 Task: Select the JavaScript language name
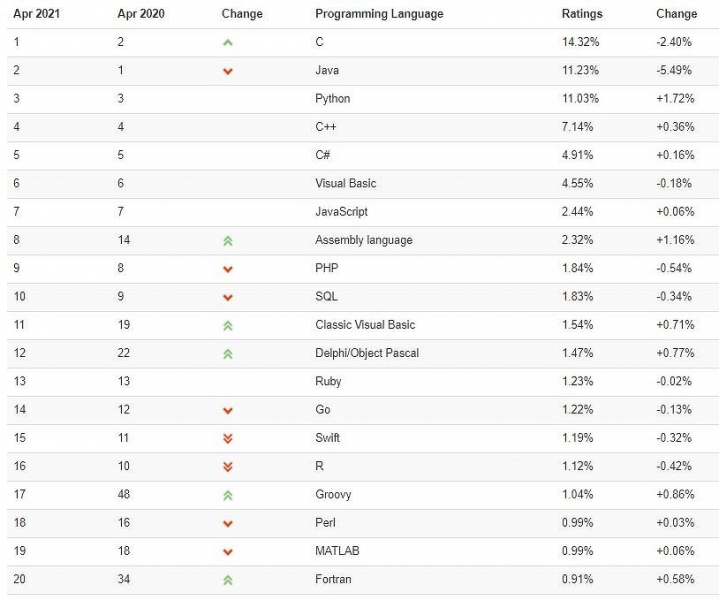pos(341,212)
